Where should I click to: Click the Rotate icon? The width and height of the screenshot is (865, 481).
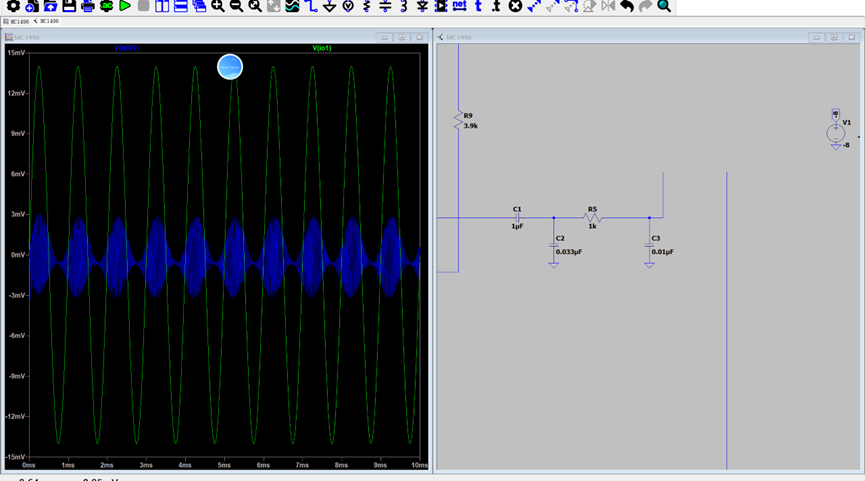[590, 6]
